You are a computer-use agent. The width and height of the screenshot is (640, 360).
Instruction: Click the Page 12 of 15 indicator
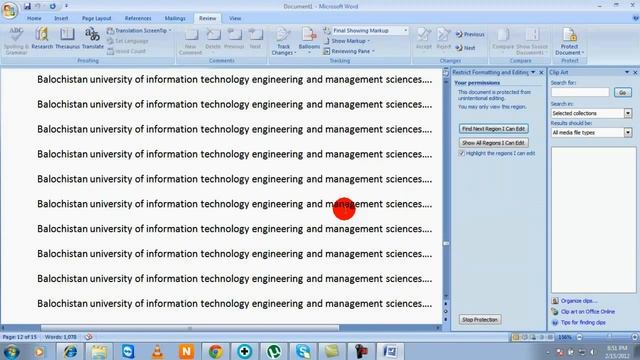19,337
